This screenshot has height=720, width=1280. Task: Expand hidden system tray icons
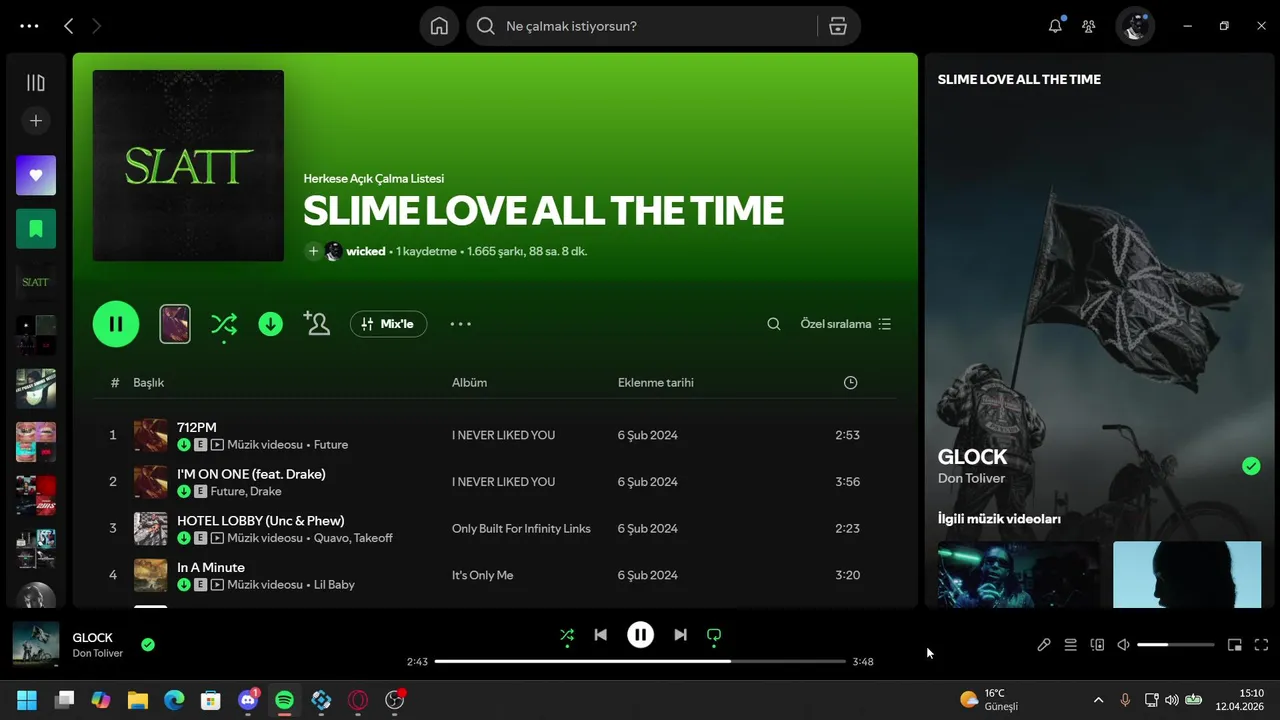(x=1098, y=700)
